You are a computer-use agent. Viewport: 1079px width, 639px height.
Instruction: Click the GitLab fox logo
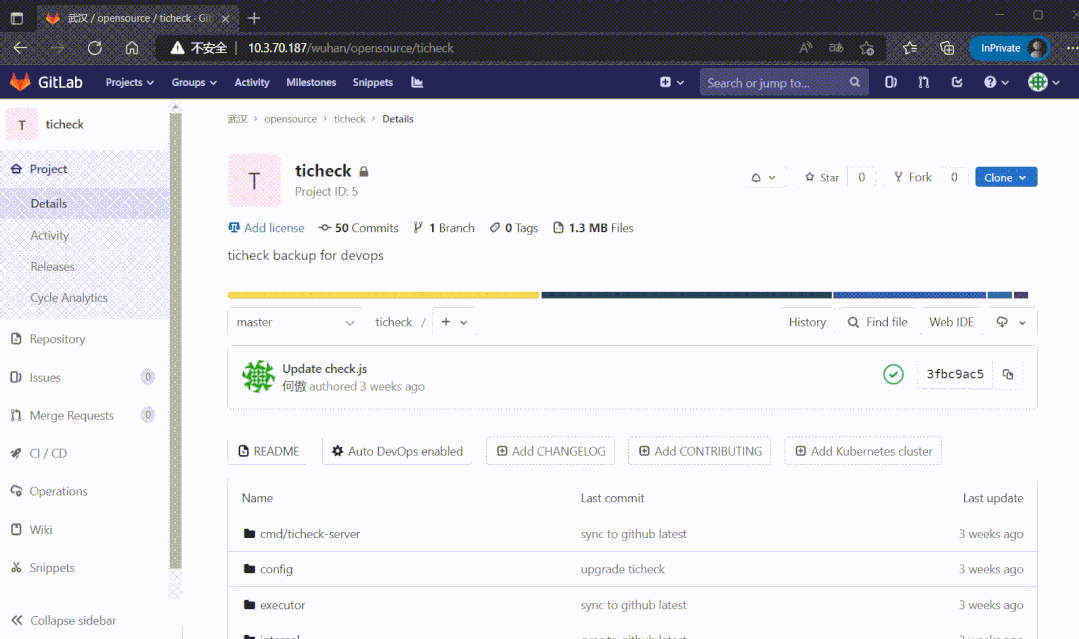20,82
